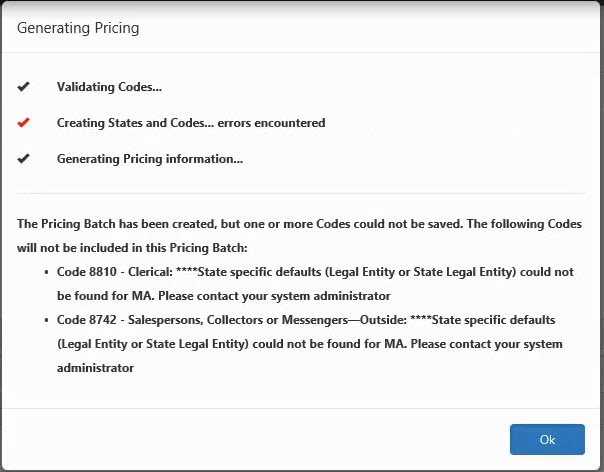Image resolution: width=604 pixels, height=472 pixels.
Task: Click the red checkmark for Creating States
Action: pyautogui.click(x=23, y=123)
